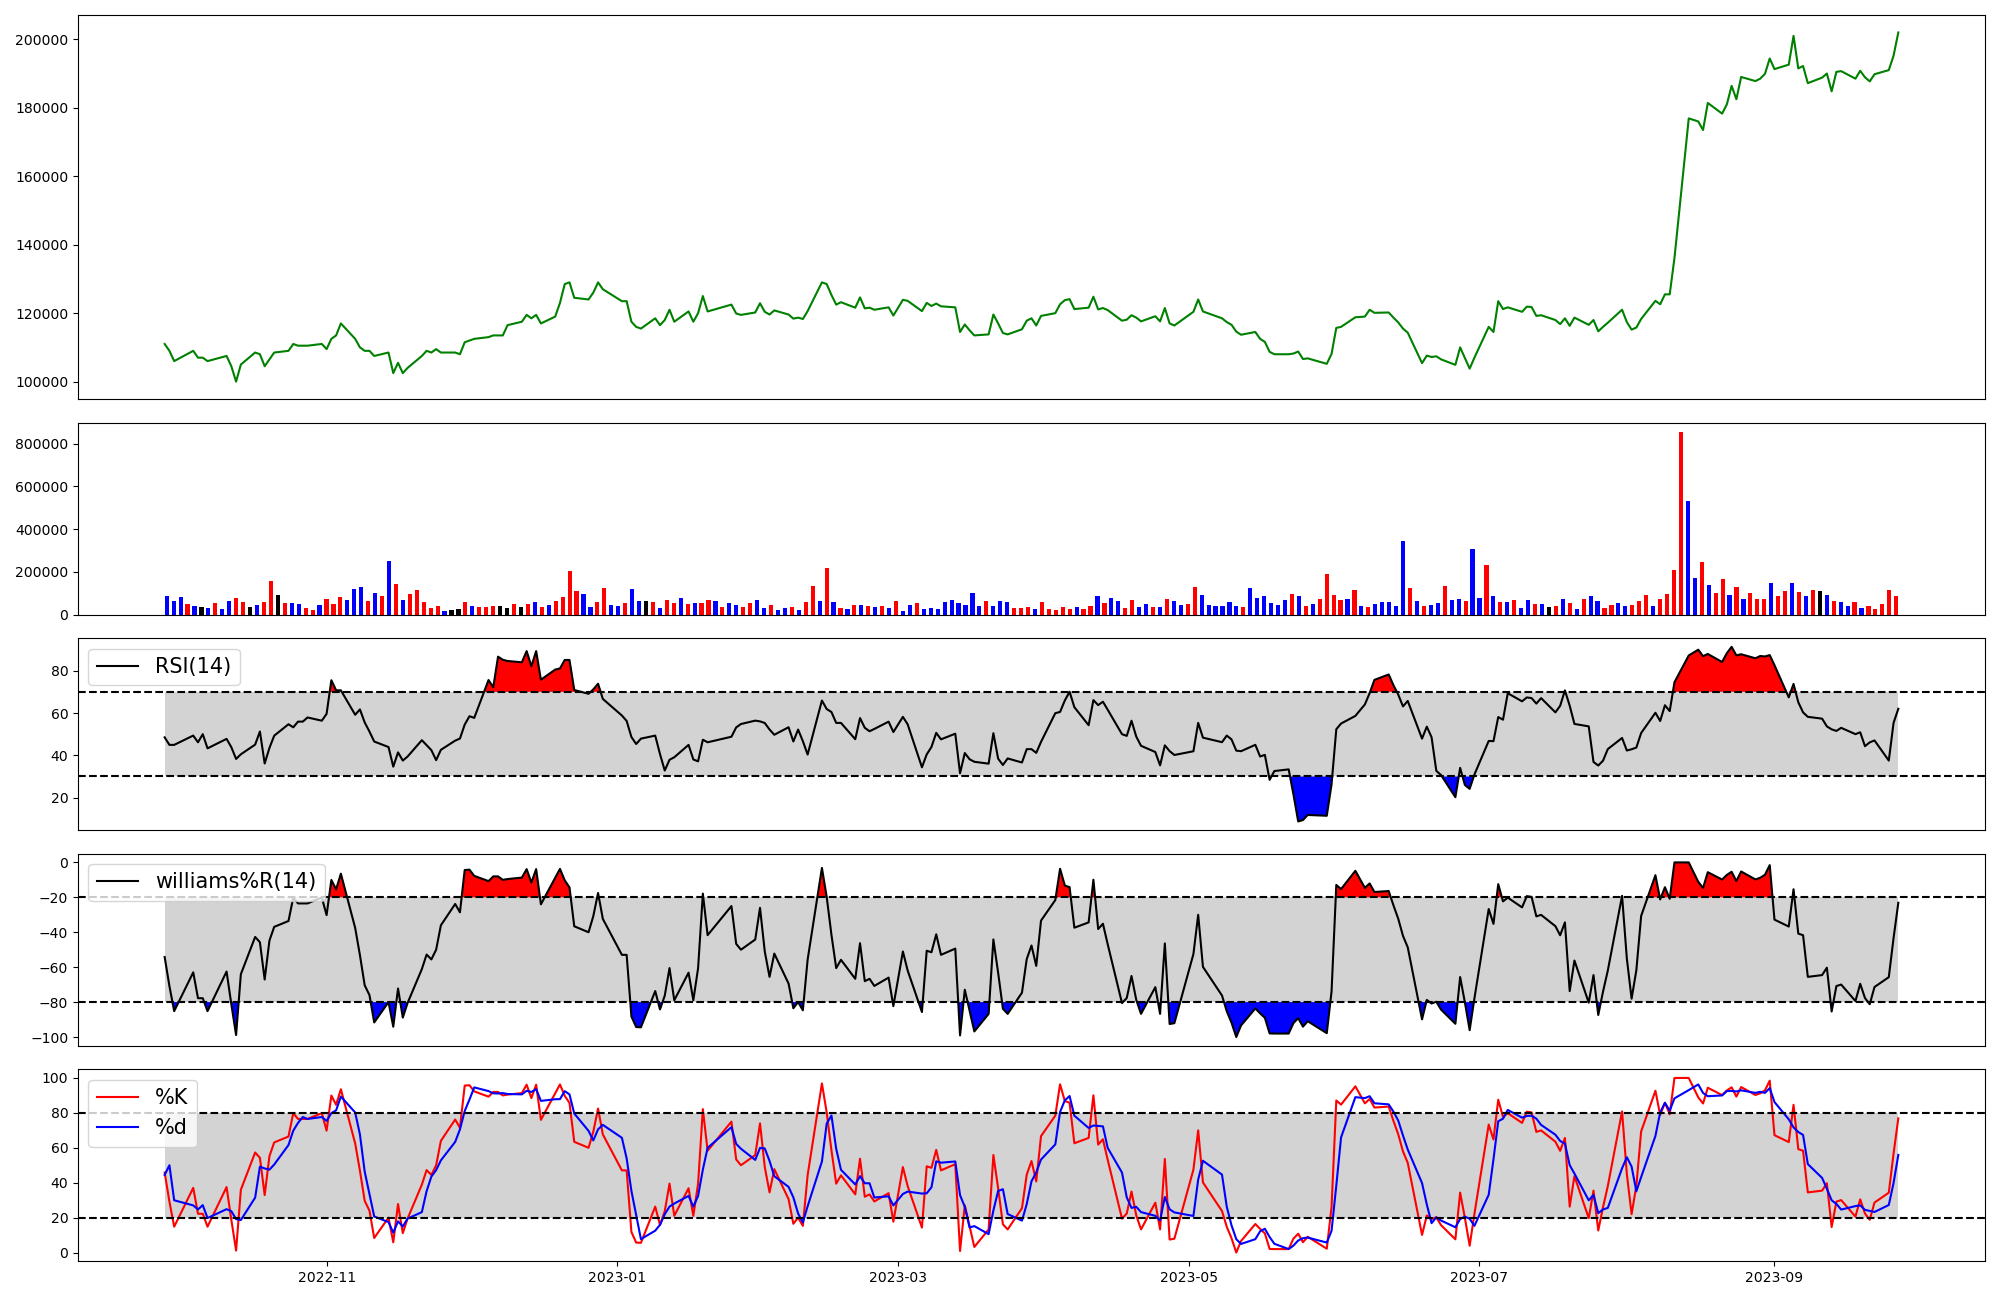Viewport: 2000px width, 1300px height.
Task: Click the -100 Williams %R axis label
Action: 49,1038
